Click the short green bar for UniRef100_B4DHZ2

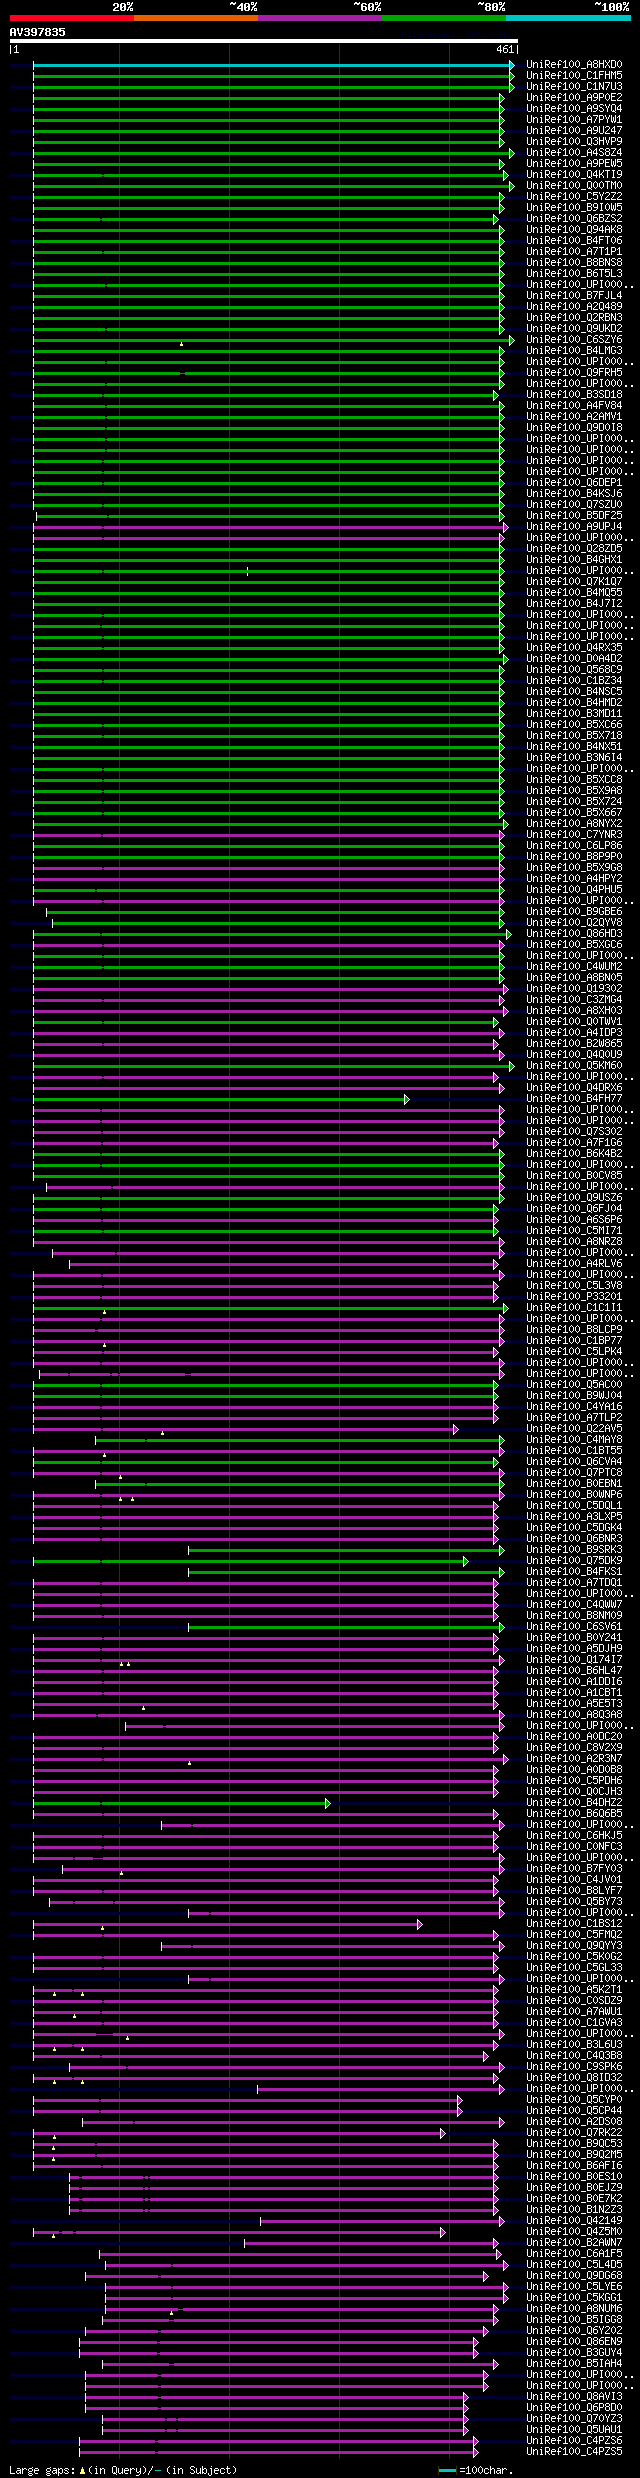[x=179, y=1804]
